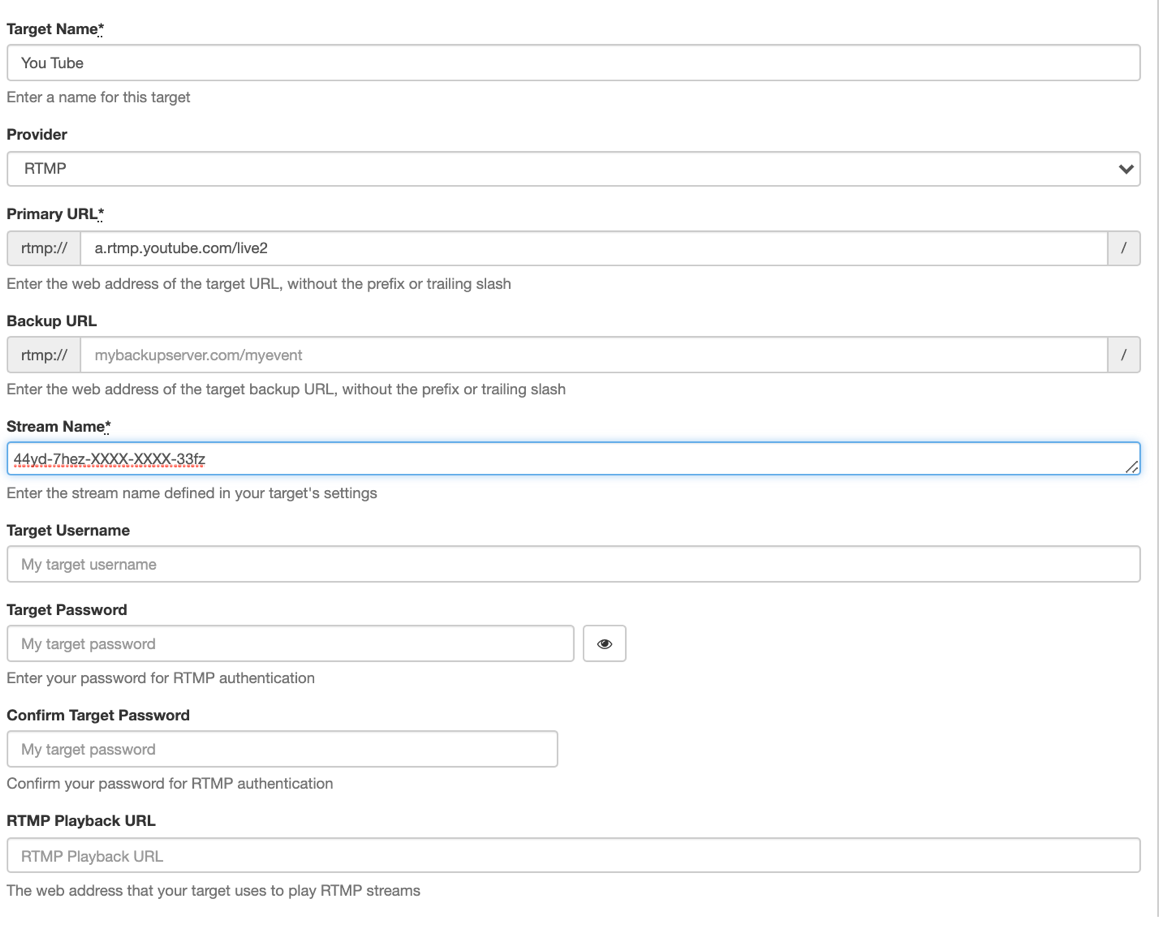The height and width of the screenshot is (941, 1176).
Task: Open the Provider dropdown showing RTMP
Action: pyautogui.click(x=573, y=169)
